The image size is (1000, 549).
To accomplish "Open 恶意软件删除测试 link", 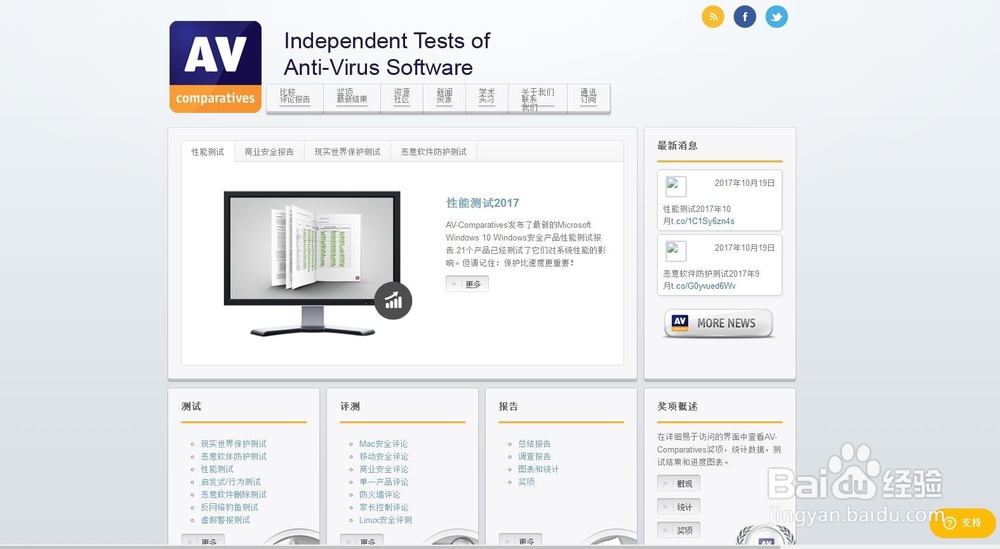I will pyautogui.click(x=233, y=495).
